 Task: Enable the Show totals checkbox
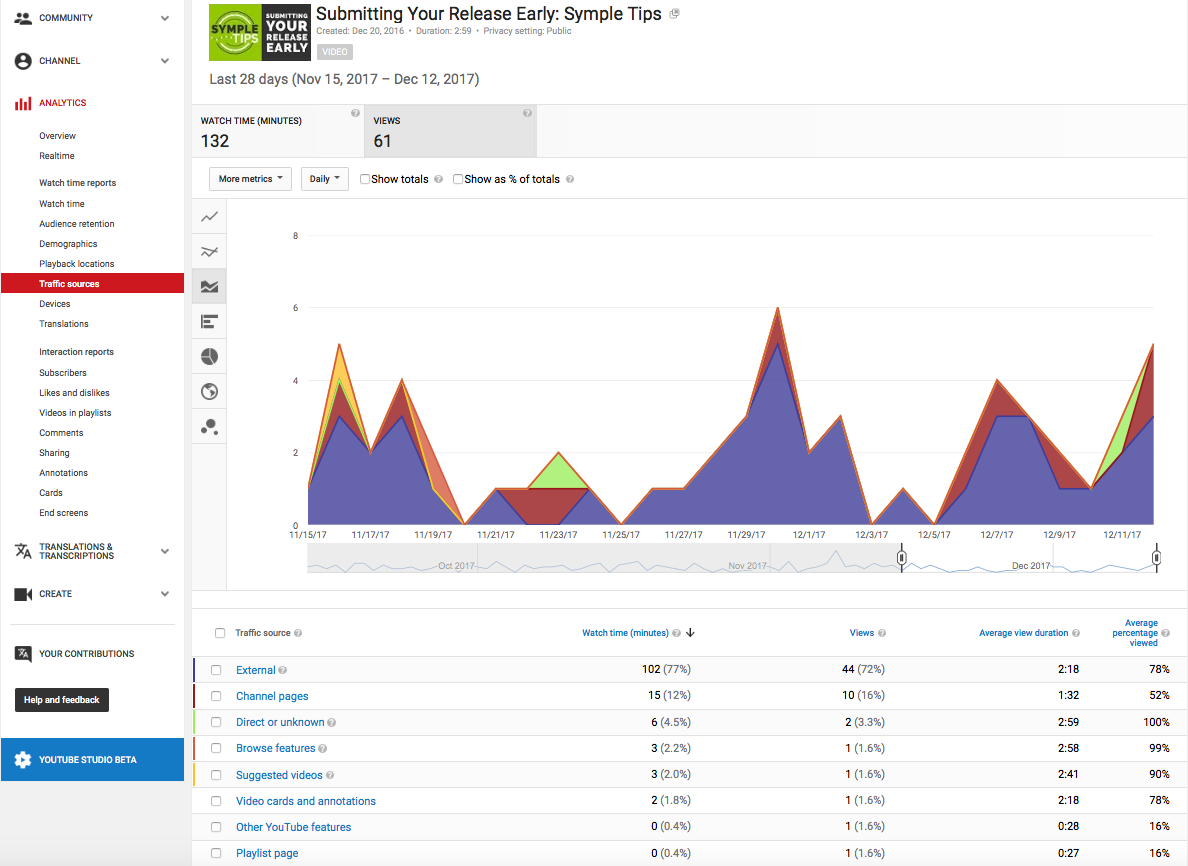tap(365, 180)
